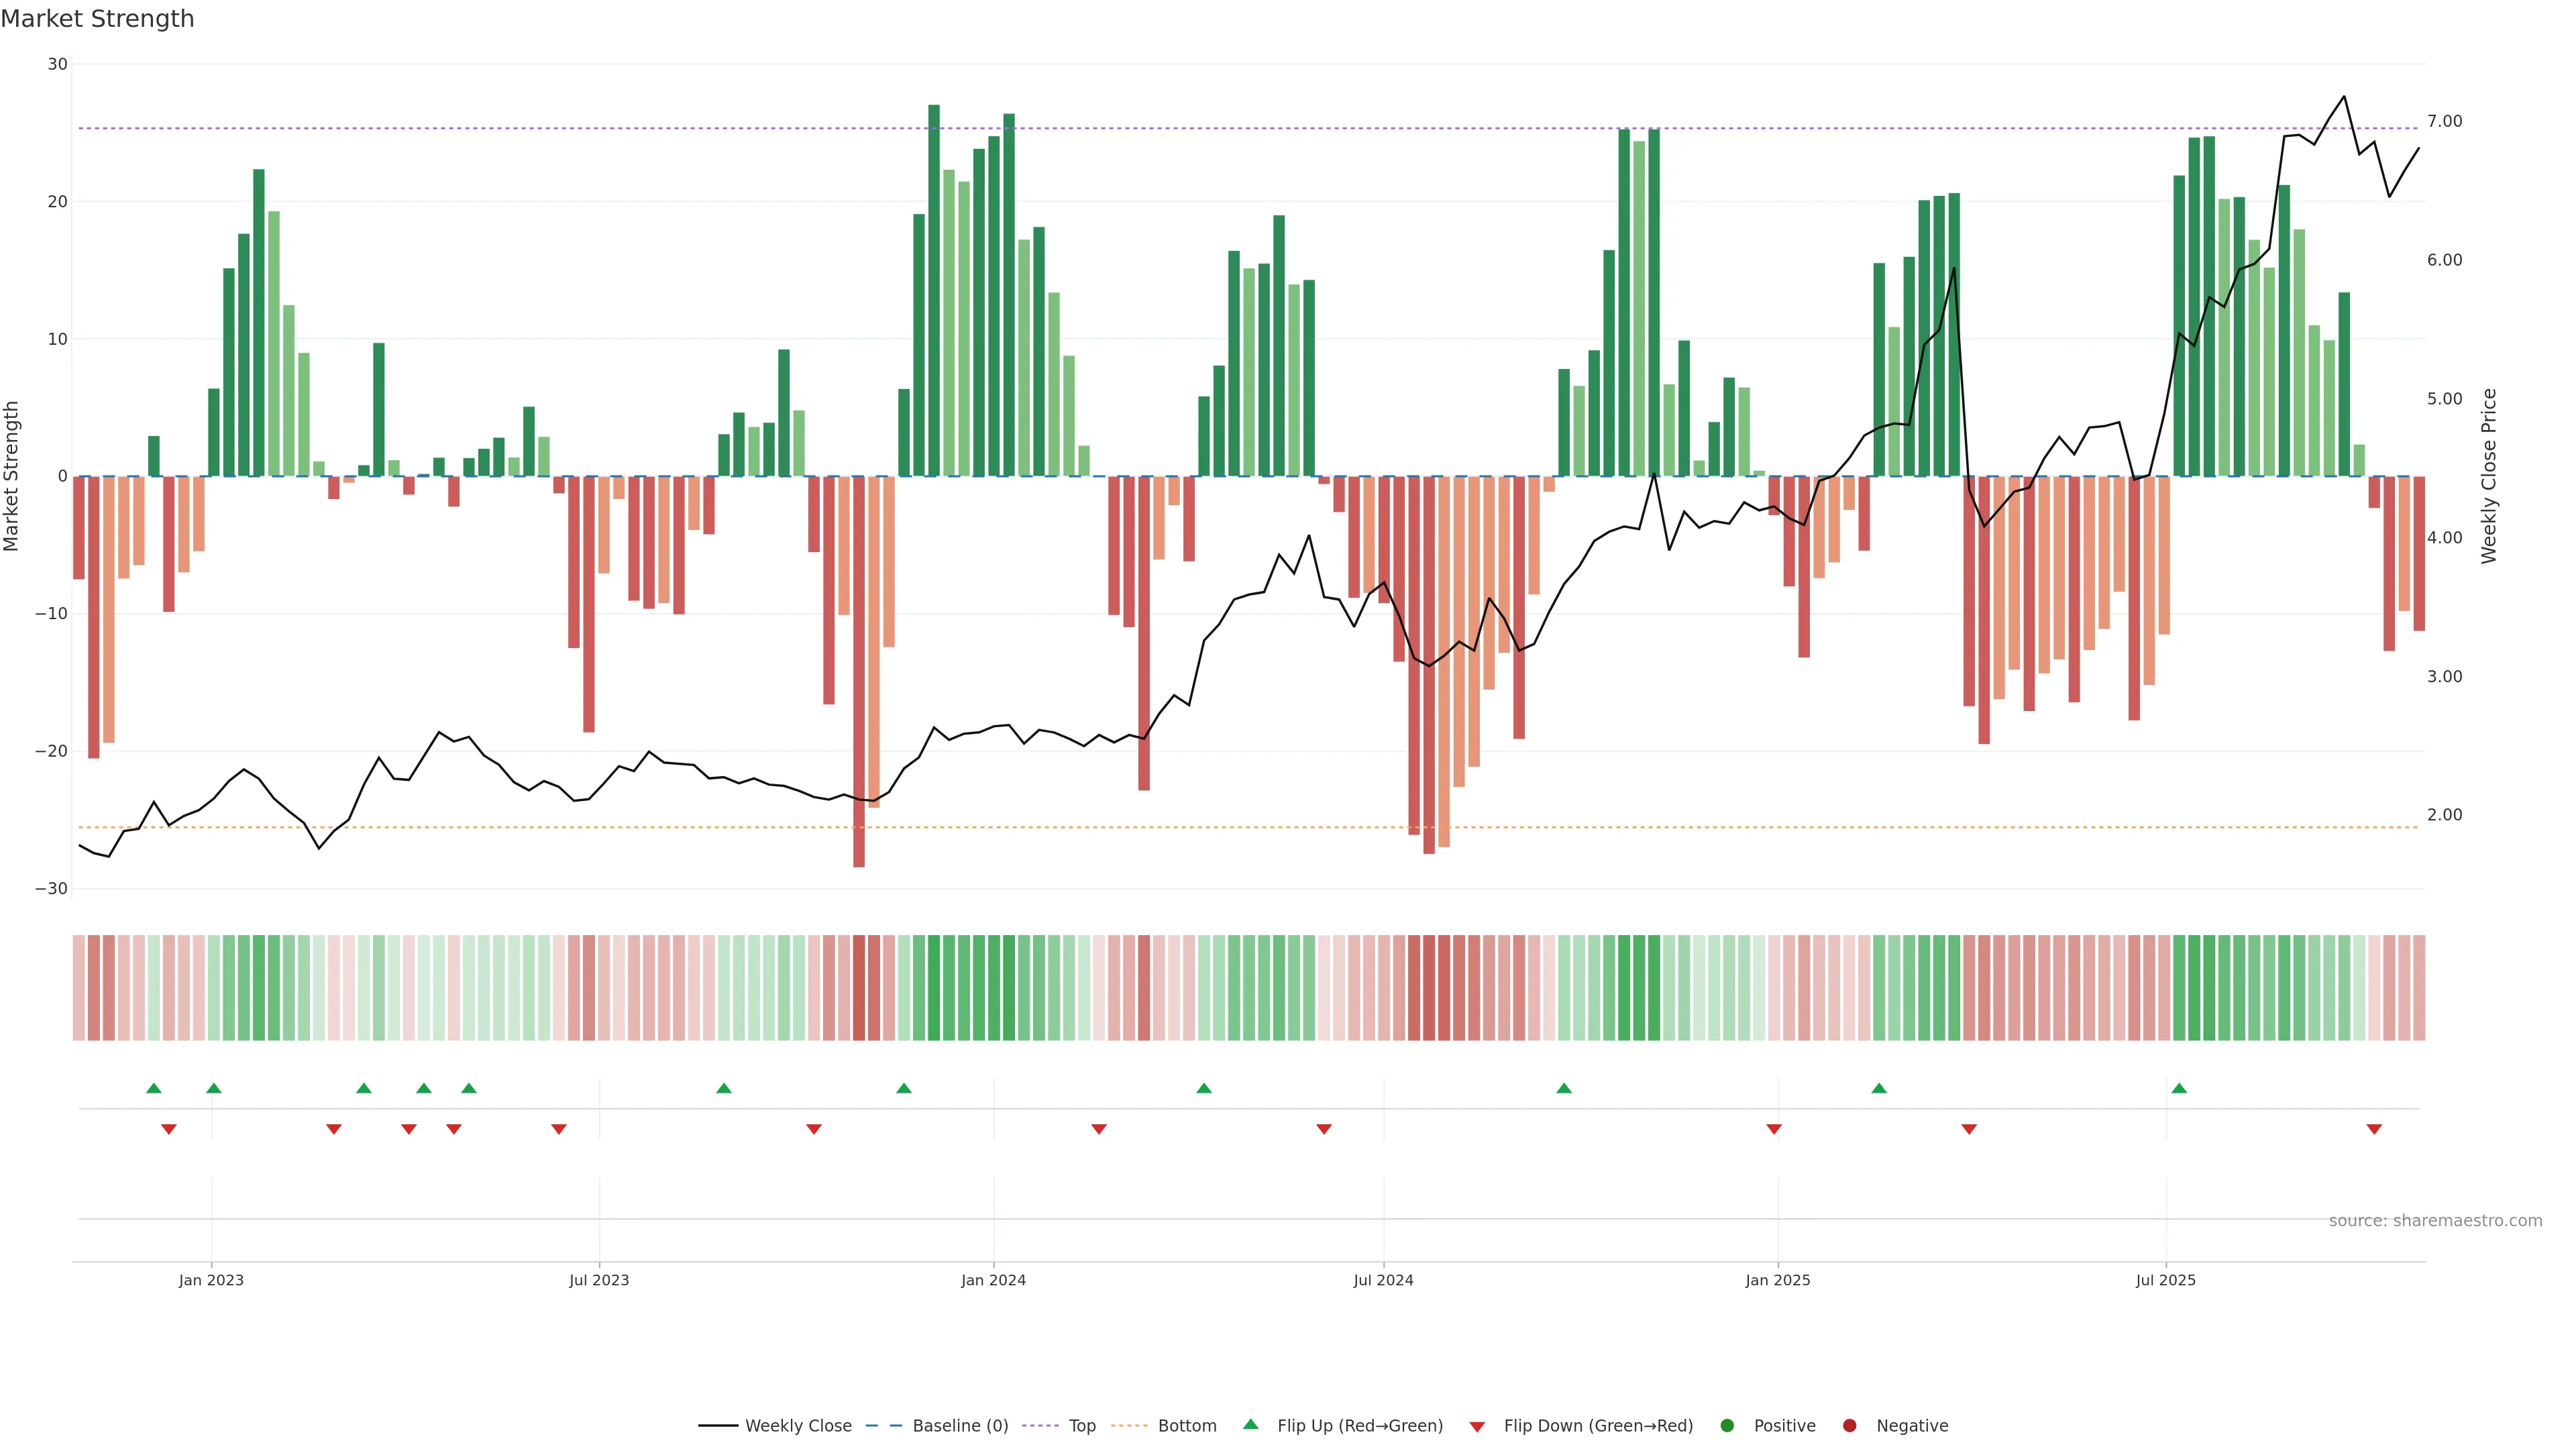The image size is (2576, 1449).
Task: Click the first green flip-up triangle marker on the left
Action: pos(154,1088)
